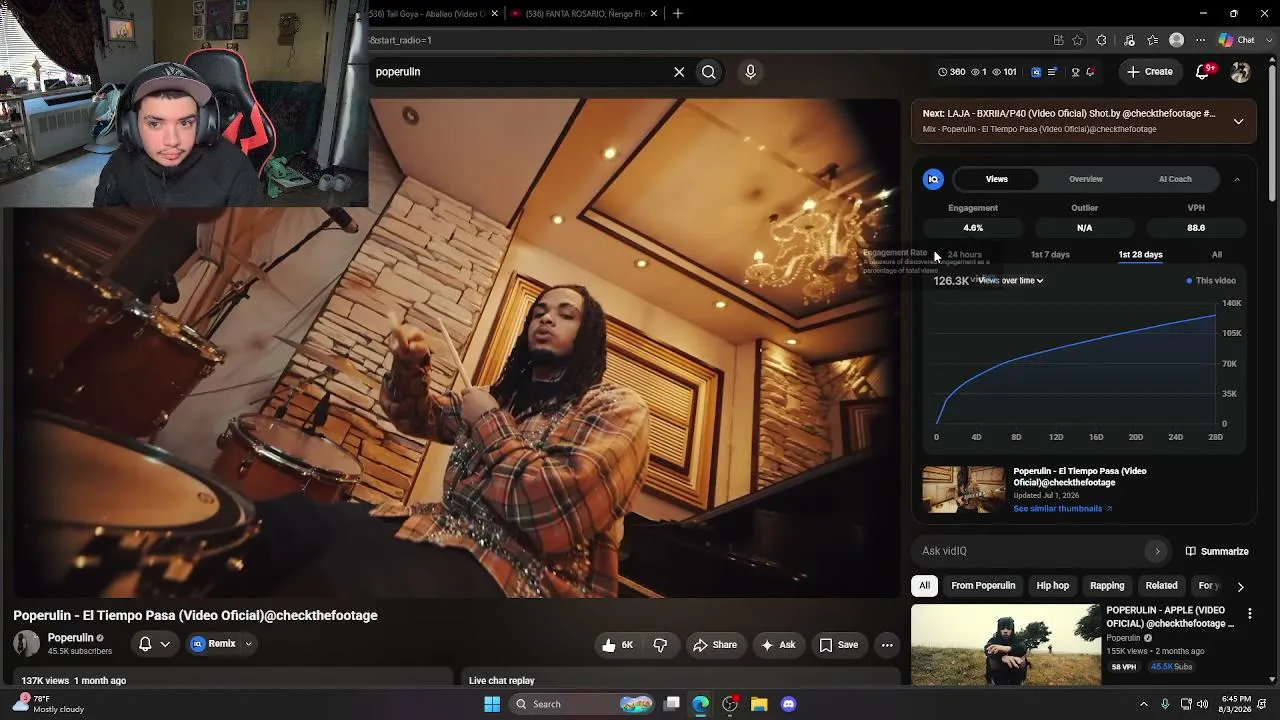
Task: Open the YouTube account avatar menu
Action: pyautogui.click(x=1241, y=72)
